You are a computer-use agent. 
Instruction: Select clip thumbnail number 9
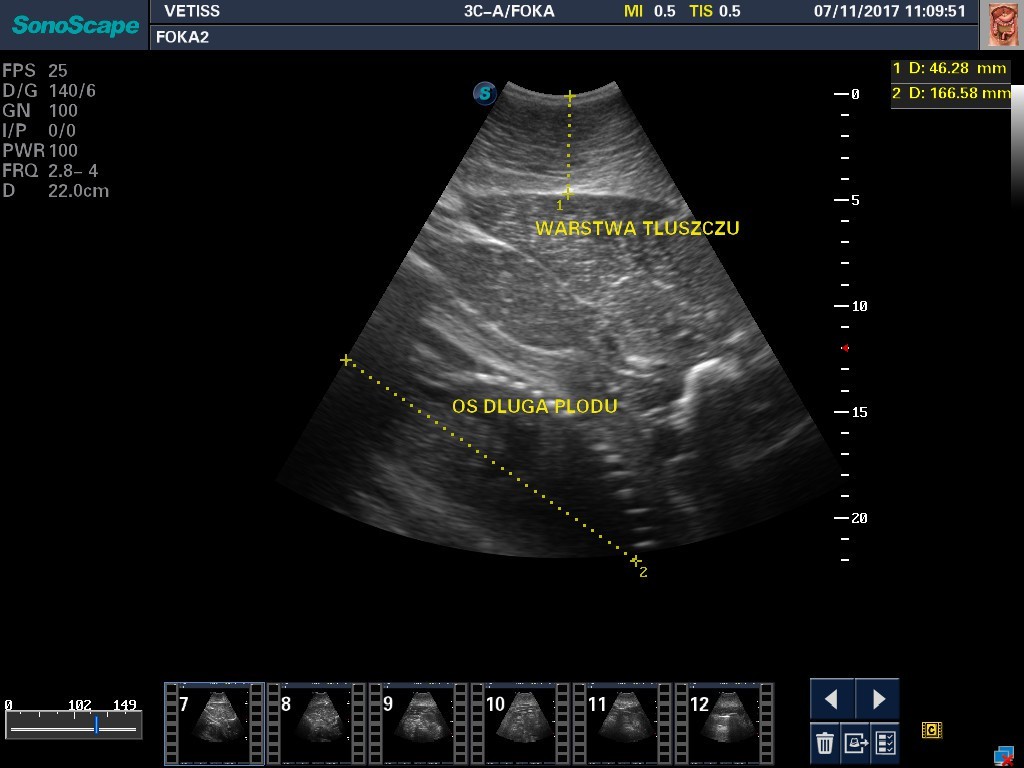tap(418, 712)
